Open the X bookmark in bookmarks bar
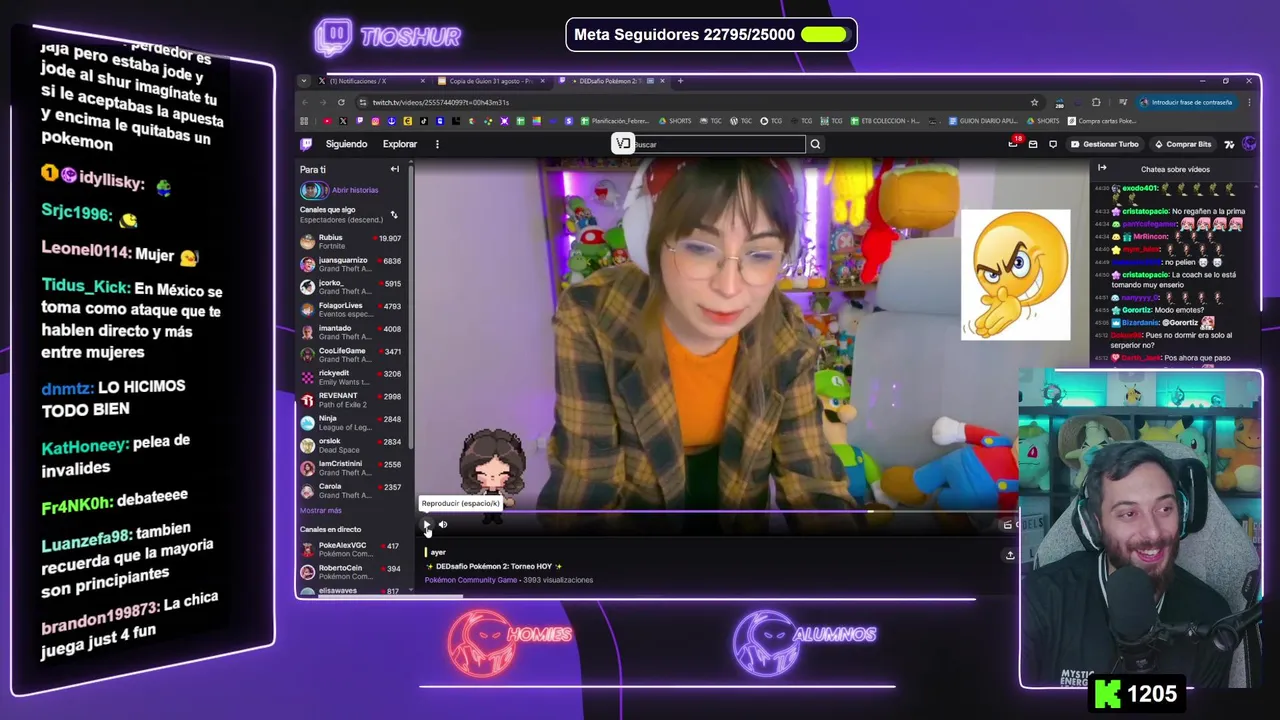 coord(343,121)
